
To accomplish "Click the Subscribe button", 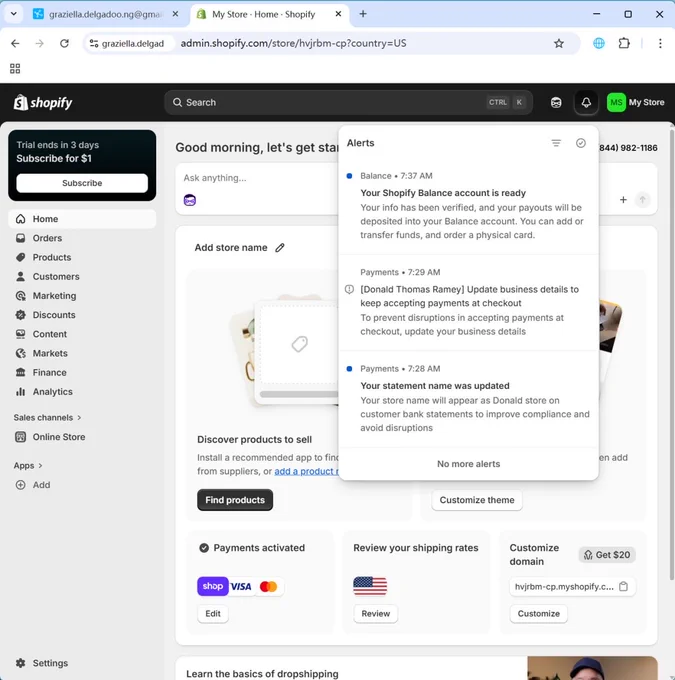I will pos(82,183).
